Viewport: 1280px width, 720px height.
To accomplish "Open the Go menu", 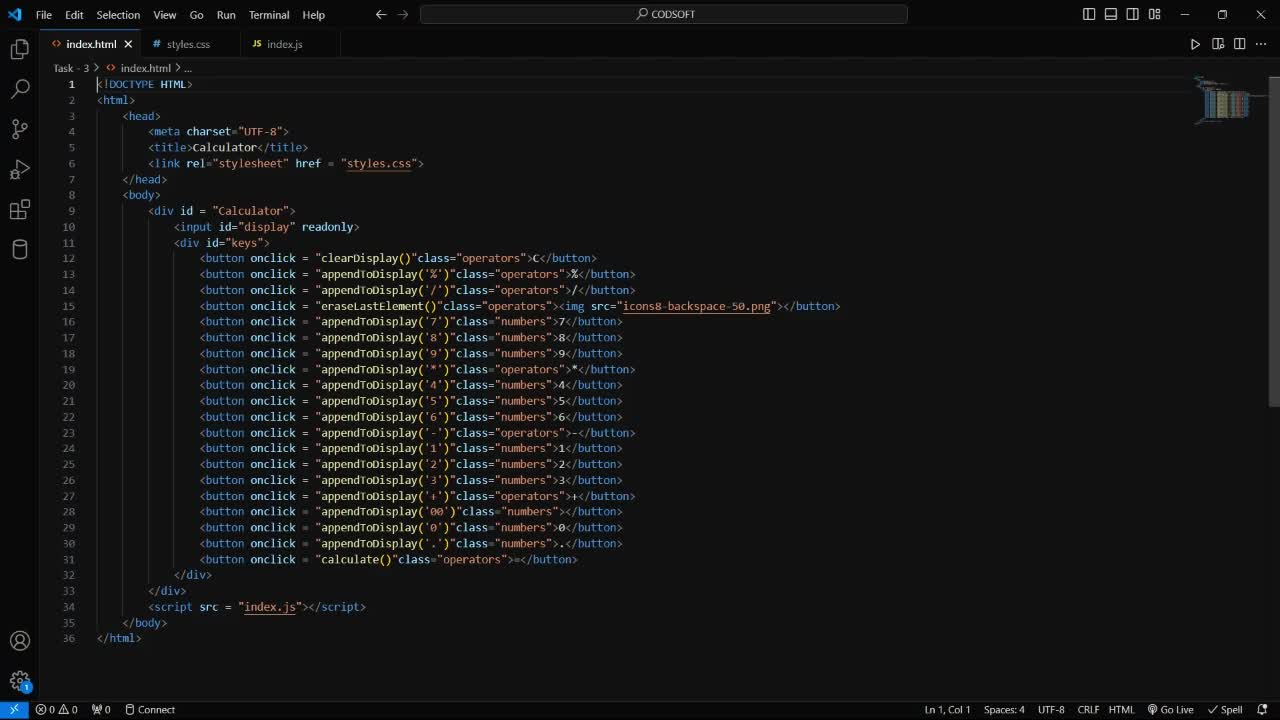I will pyautogui.click(x=196, y=15).
